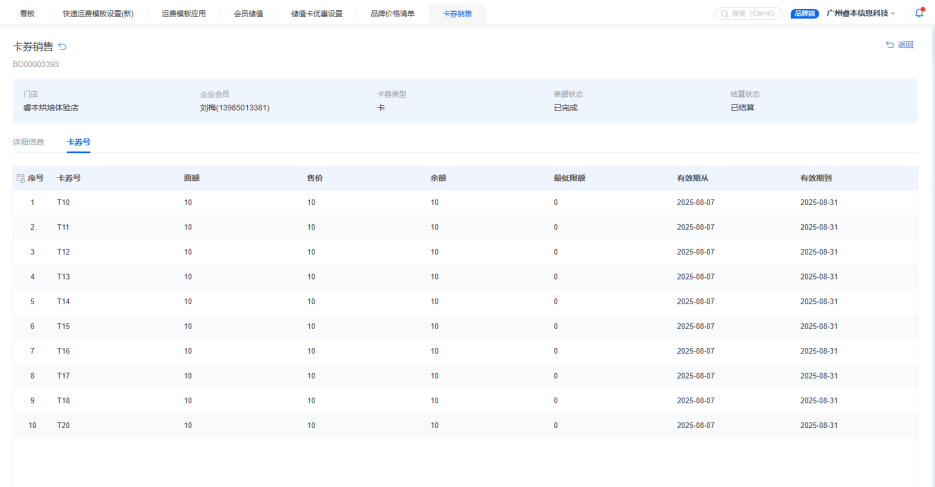Image resolution: width=935 pixels, height=487 pixels.
Task: Click the 有效期到 column header
Action: [x=816, y=178]
